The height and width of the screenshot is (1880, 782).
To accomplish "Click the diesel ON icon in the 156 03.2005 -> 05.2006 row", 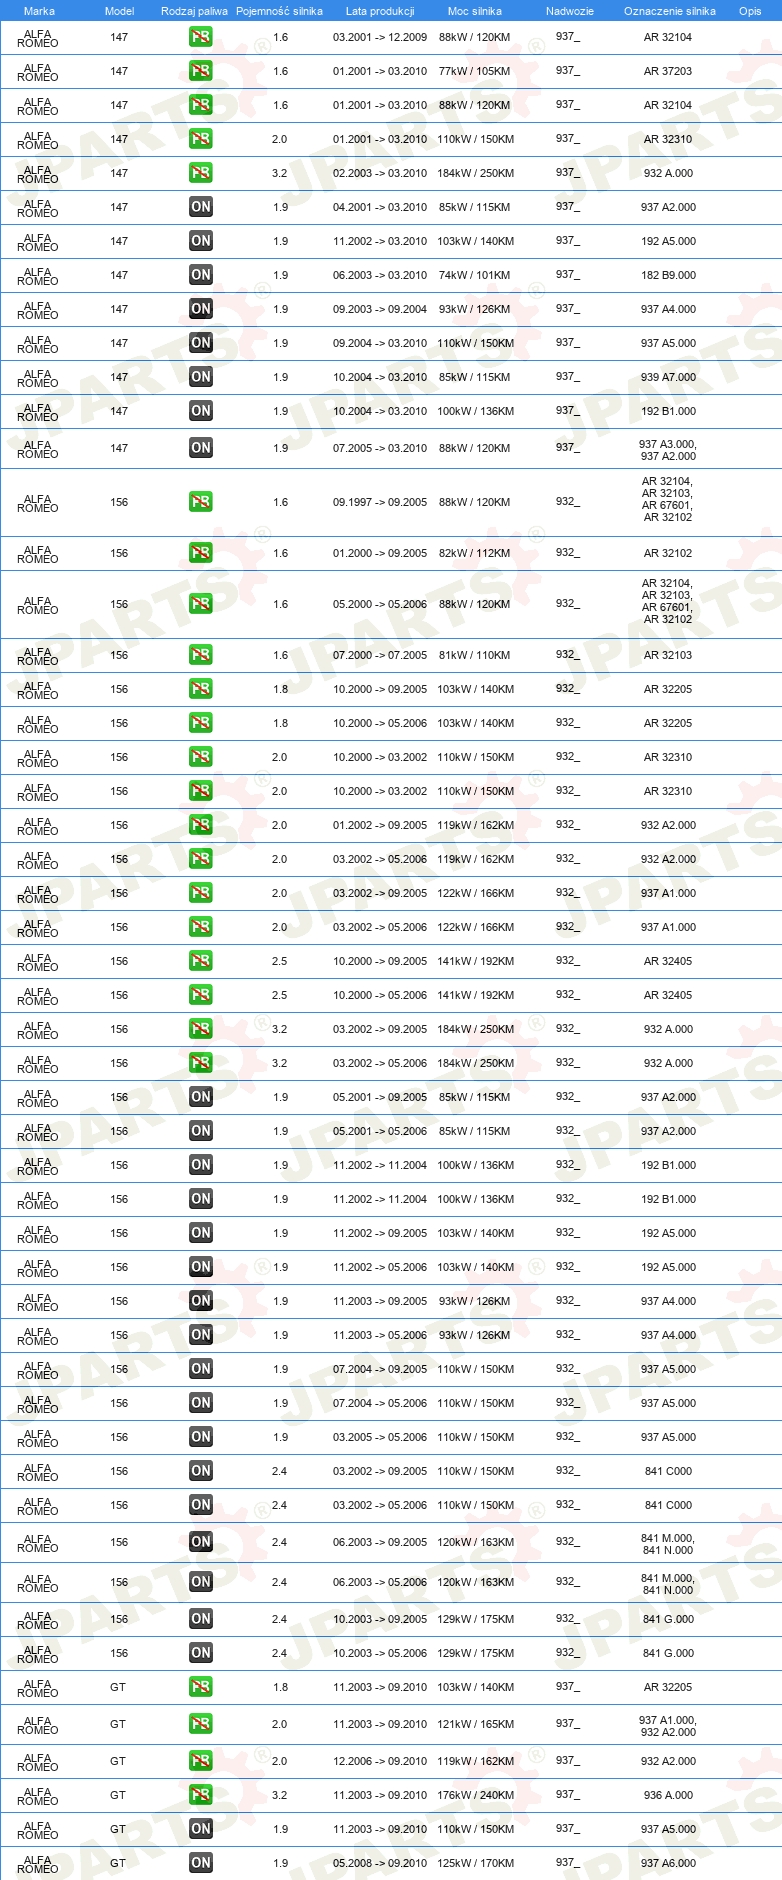I will (201, 1437).
